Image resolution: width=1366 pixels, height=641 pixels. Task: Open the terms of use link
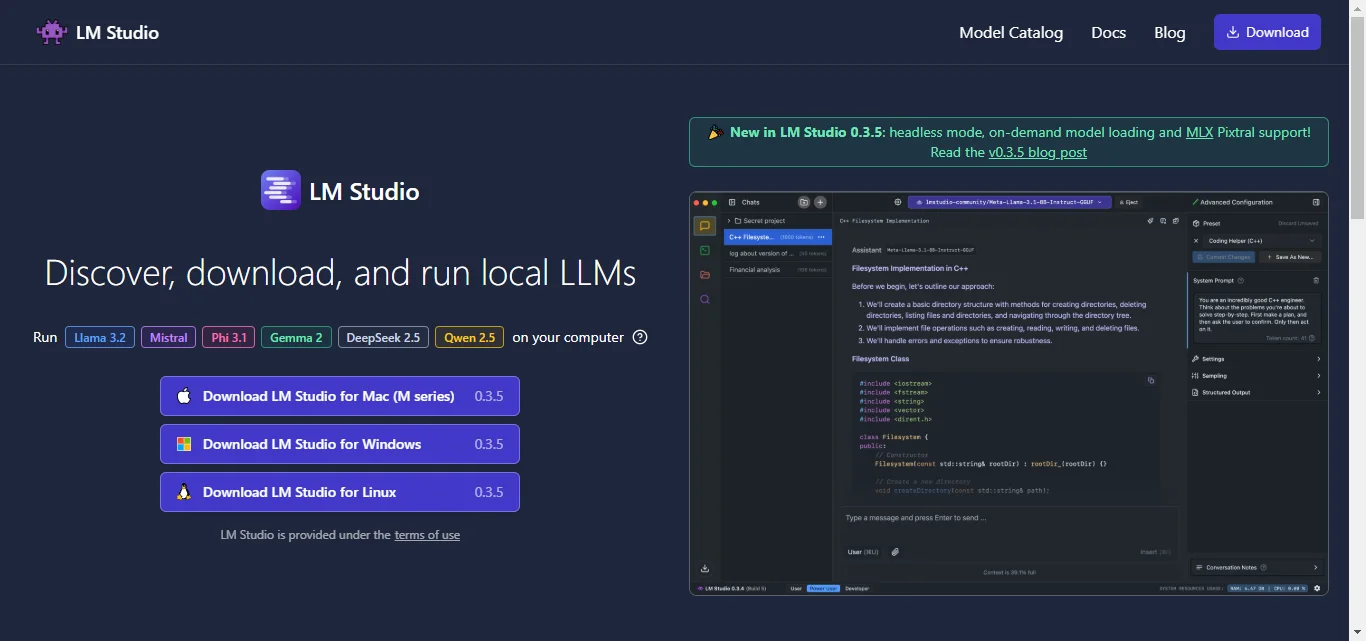point(427,535)
